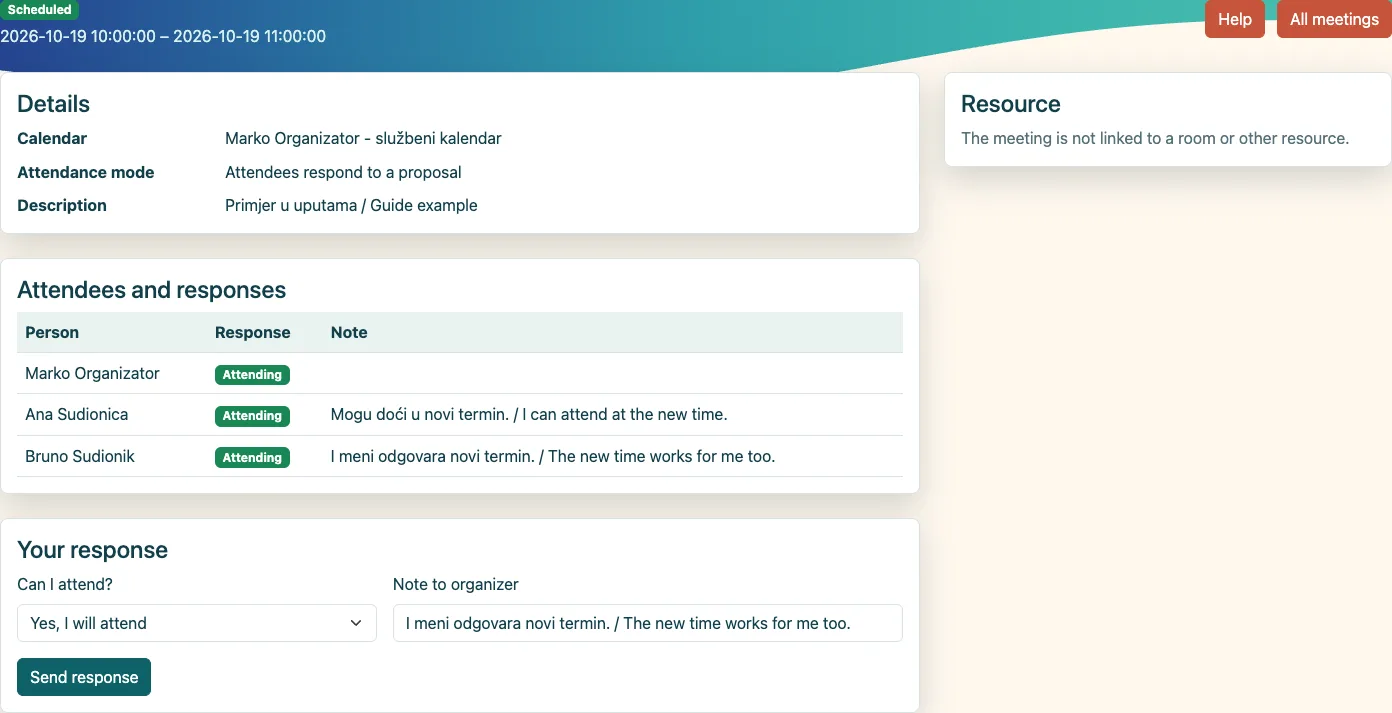Click the Details heading
Viewport: 1392px width, 713px height.
54,104
